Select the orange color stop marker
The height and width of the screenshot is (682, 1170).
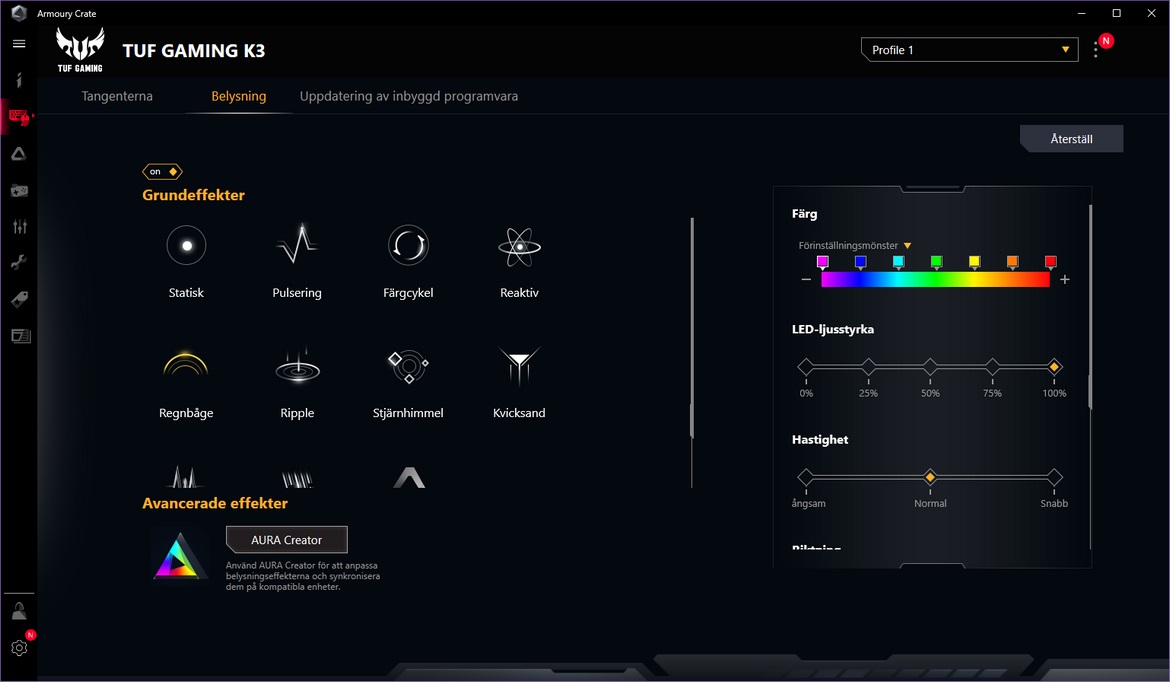1013,262
